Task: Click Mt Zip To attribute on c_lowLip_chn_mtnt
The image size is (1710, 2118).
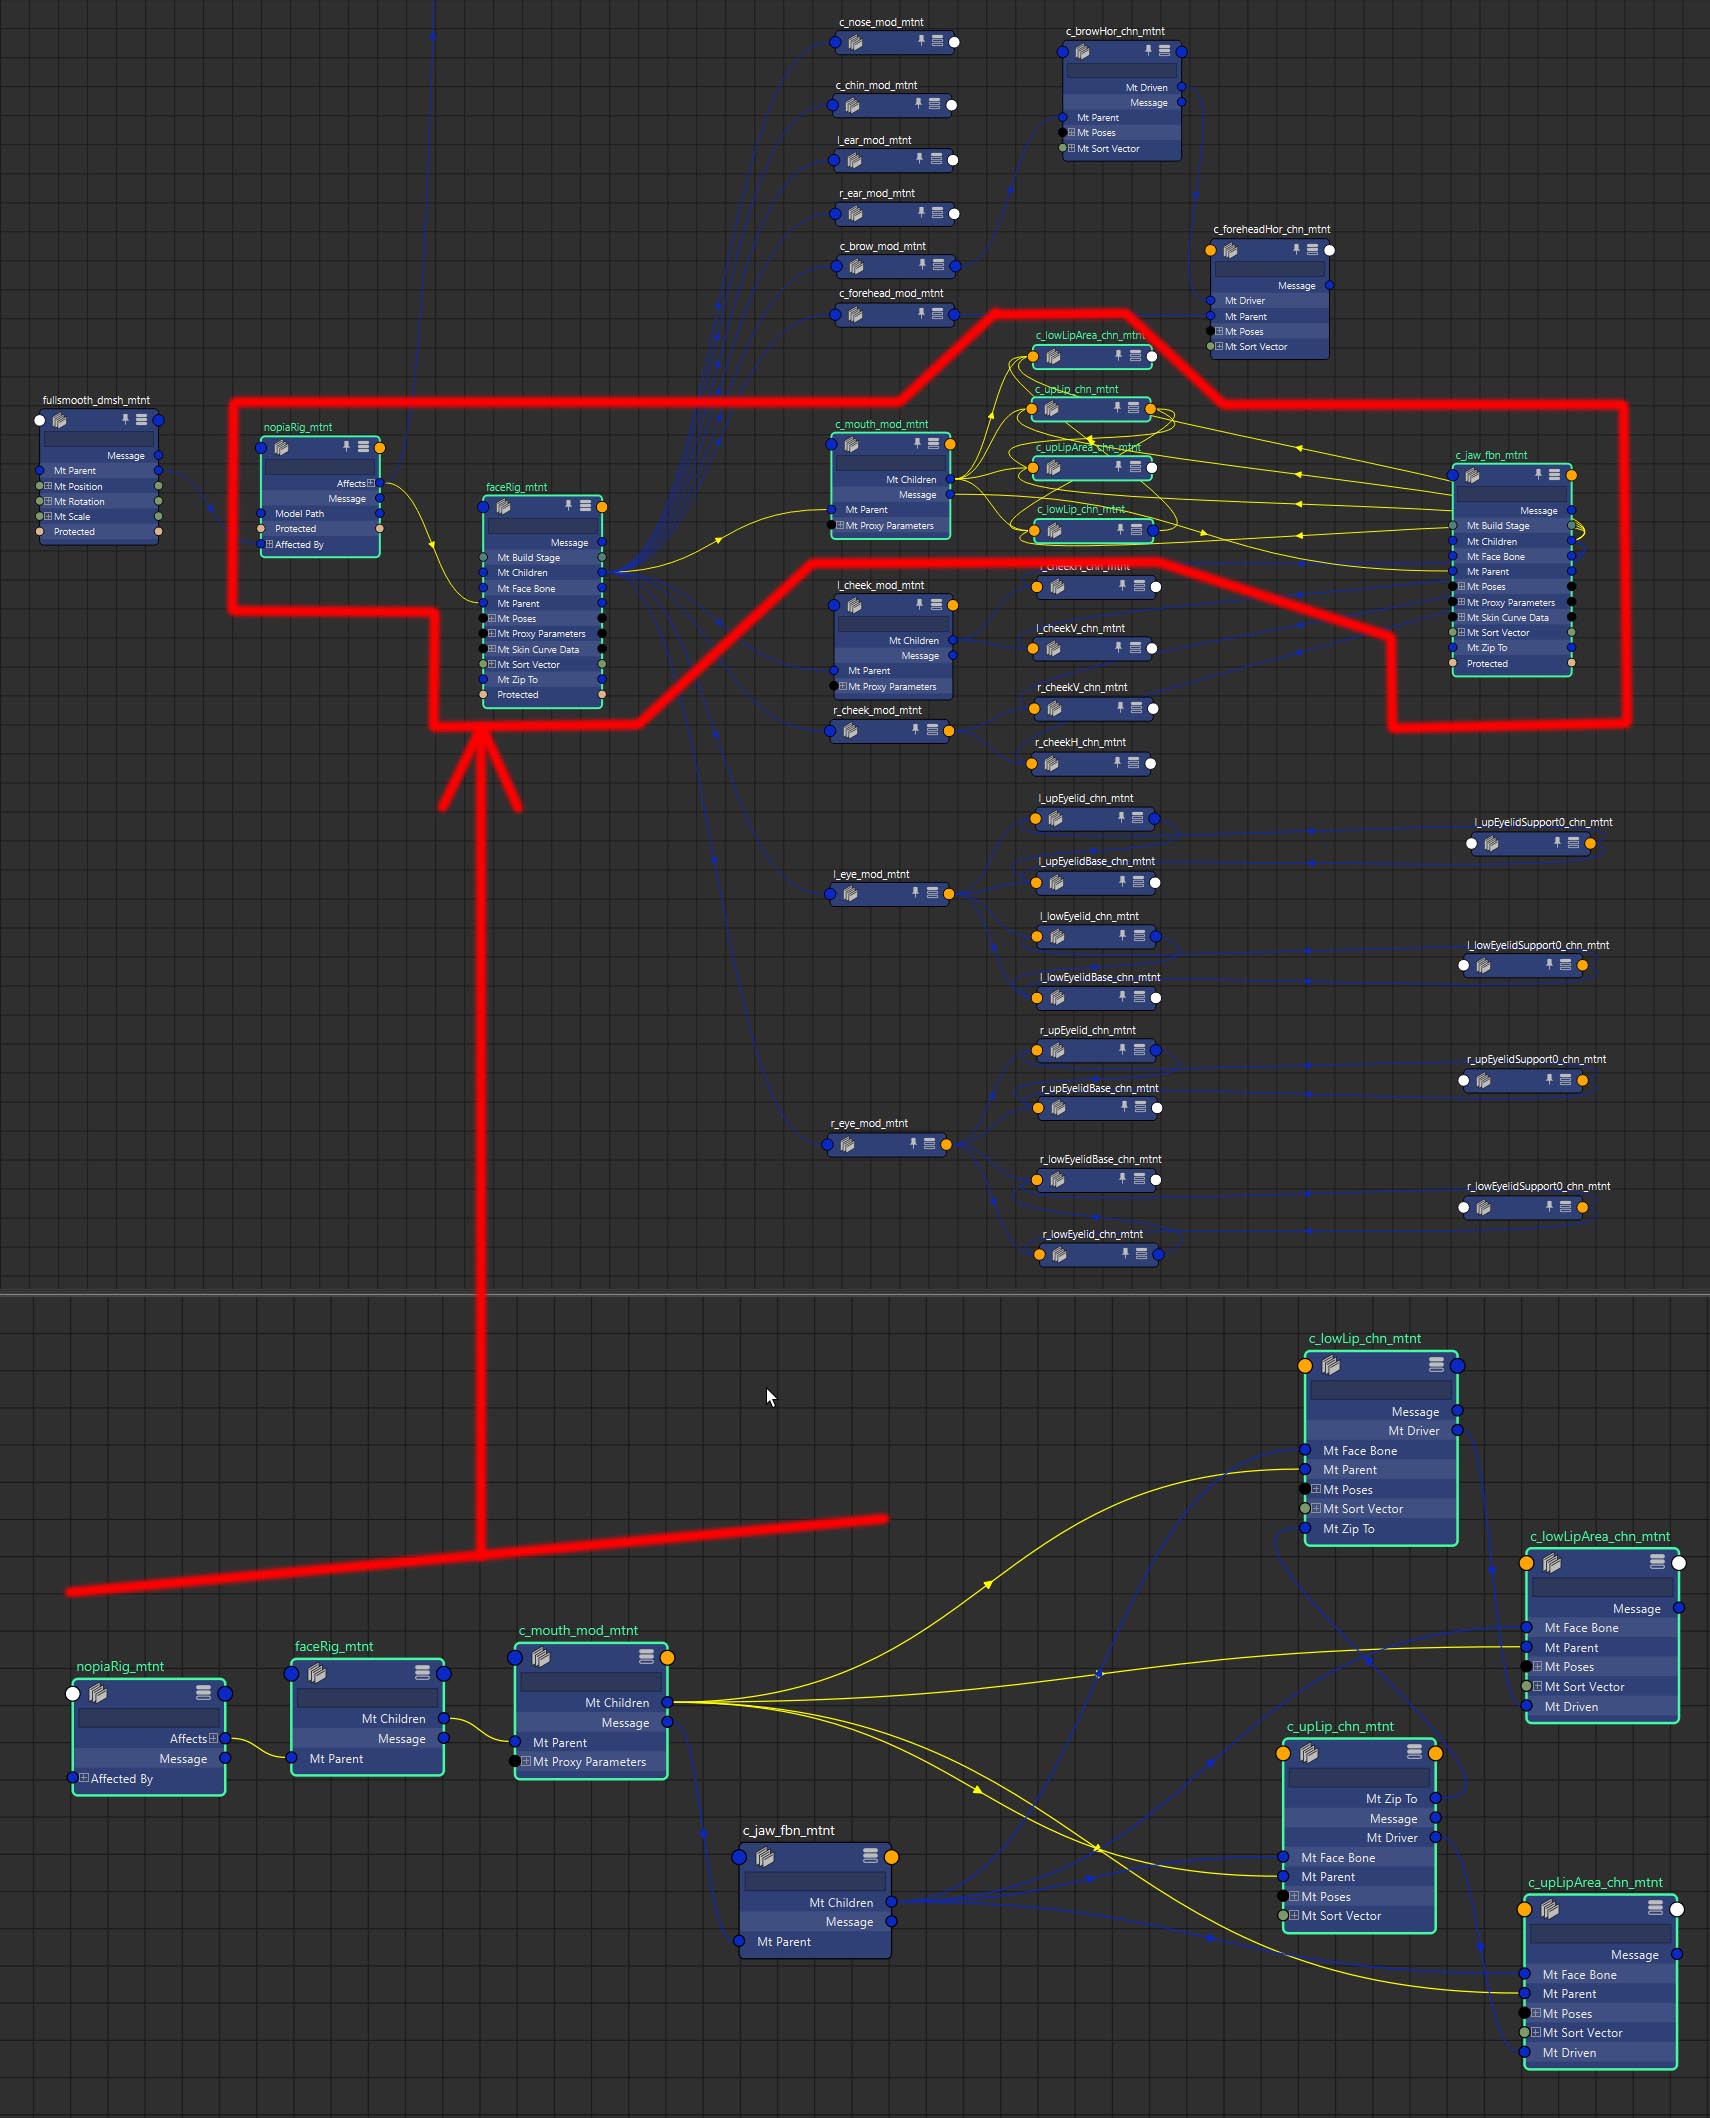Action: tap(1348, 1528)
